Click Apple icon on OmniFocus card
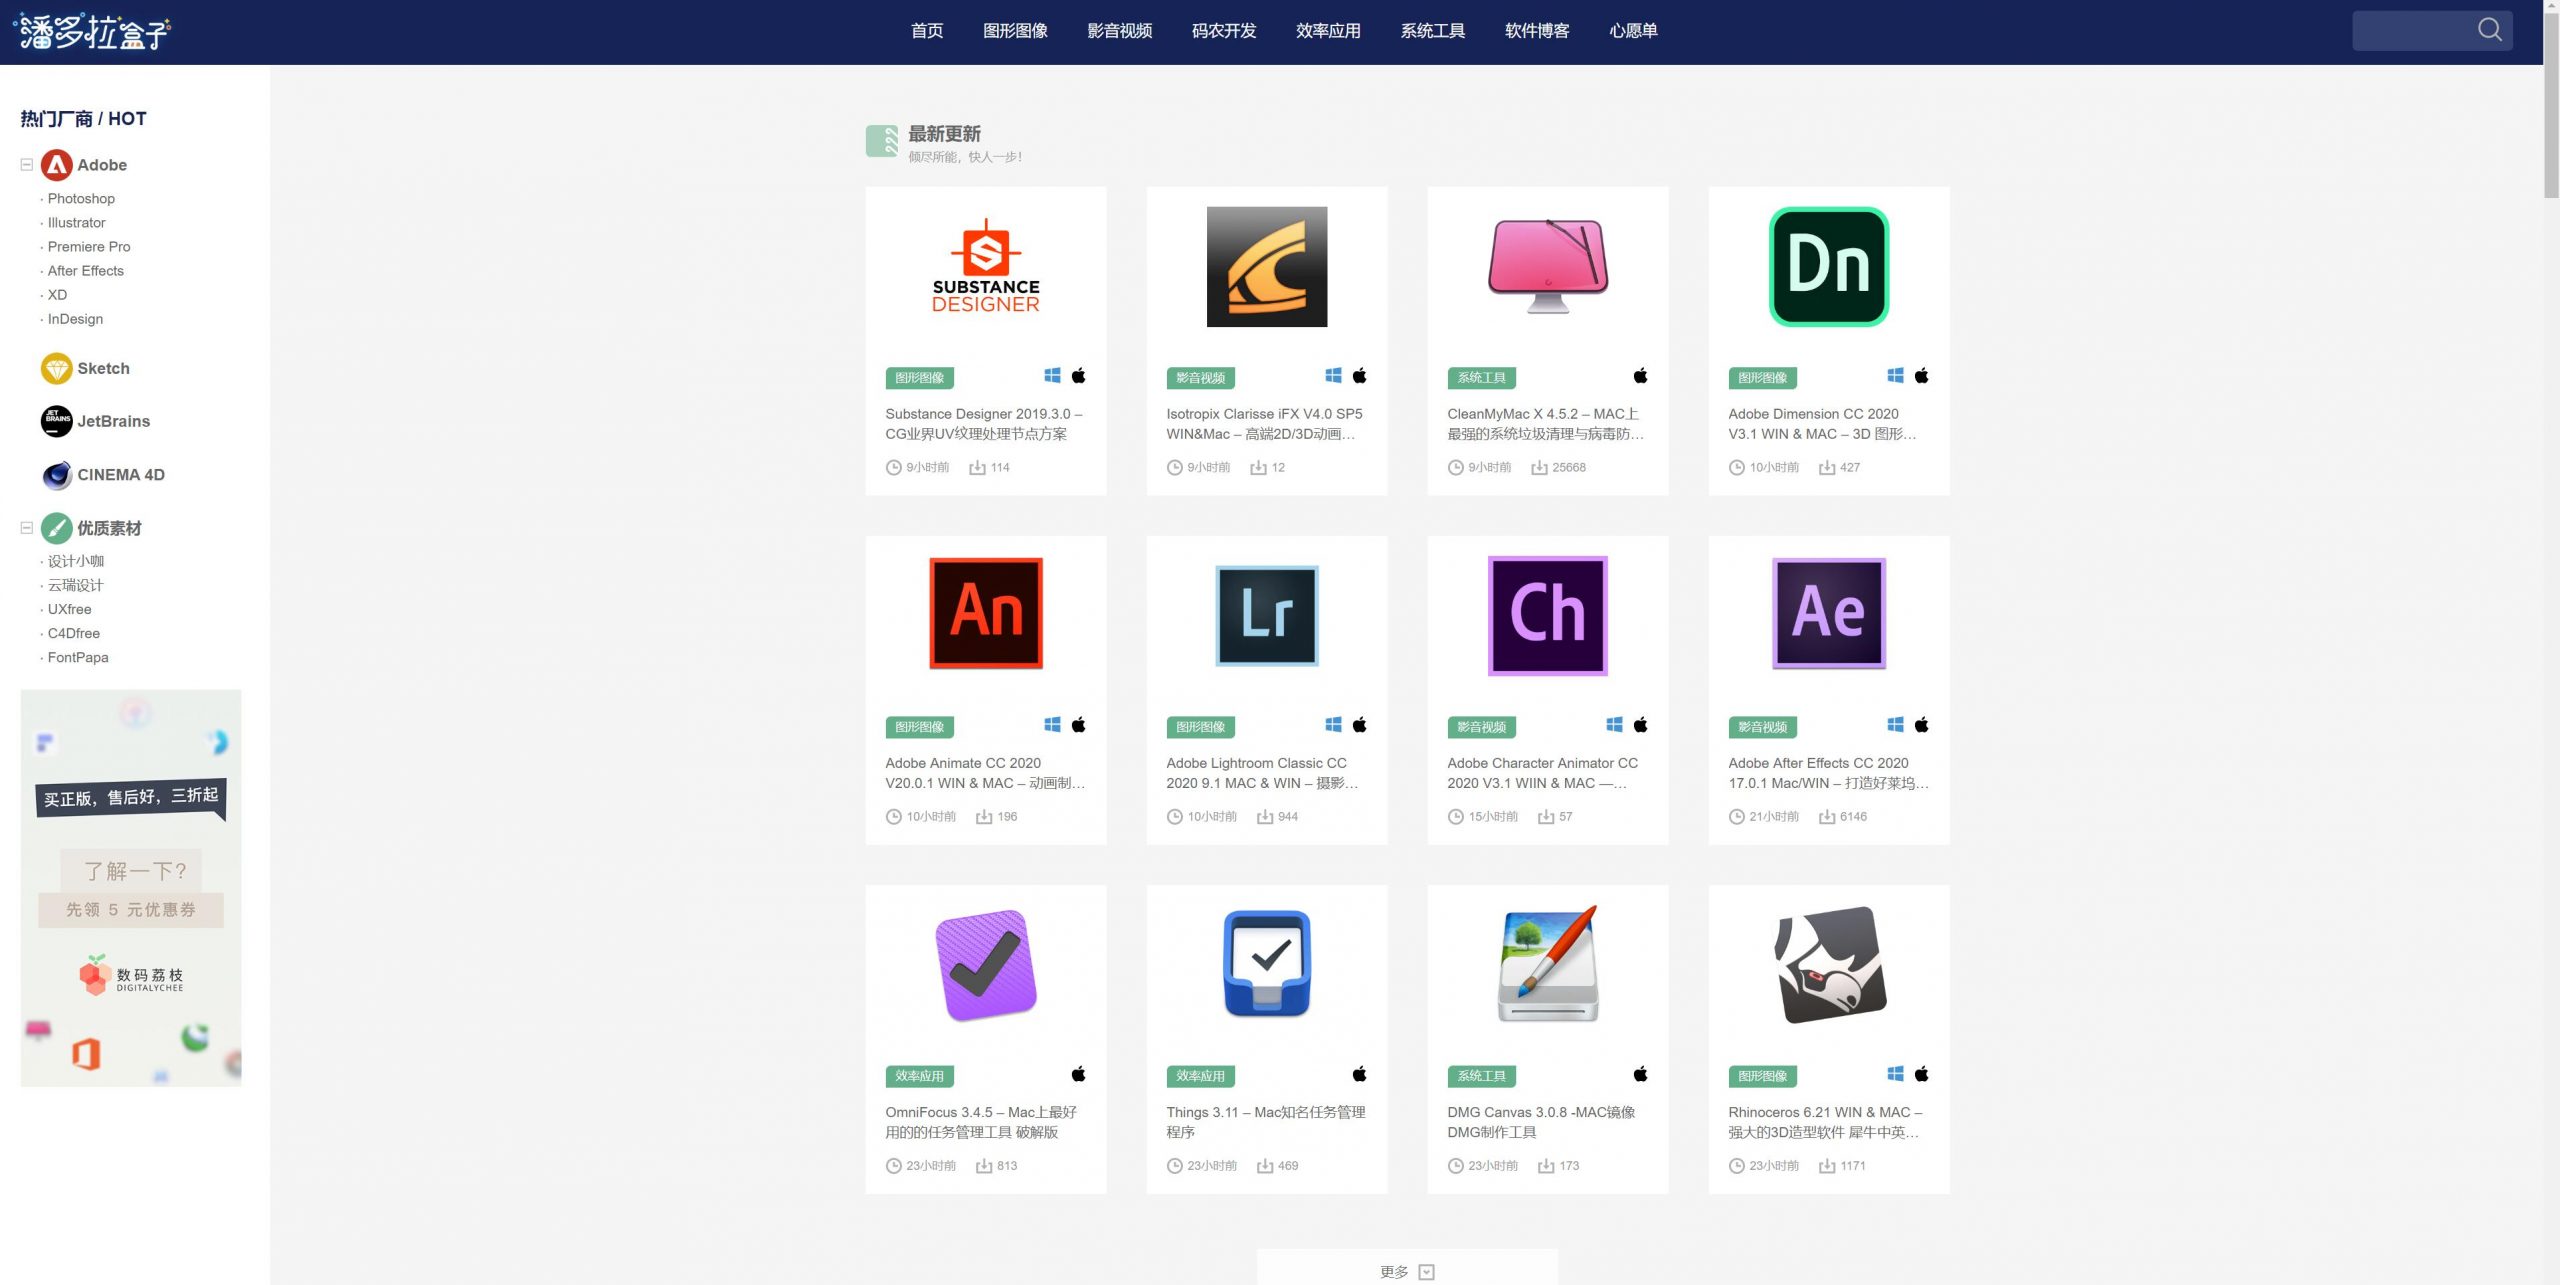2560x1285 pixels. (x=1078, y=1074)
